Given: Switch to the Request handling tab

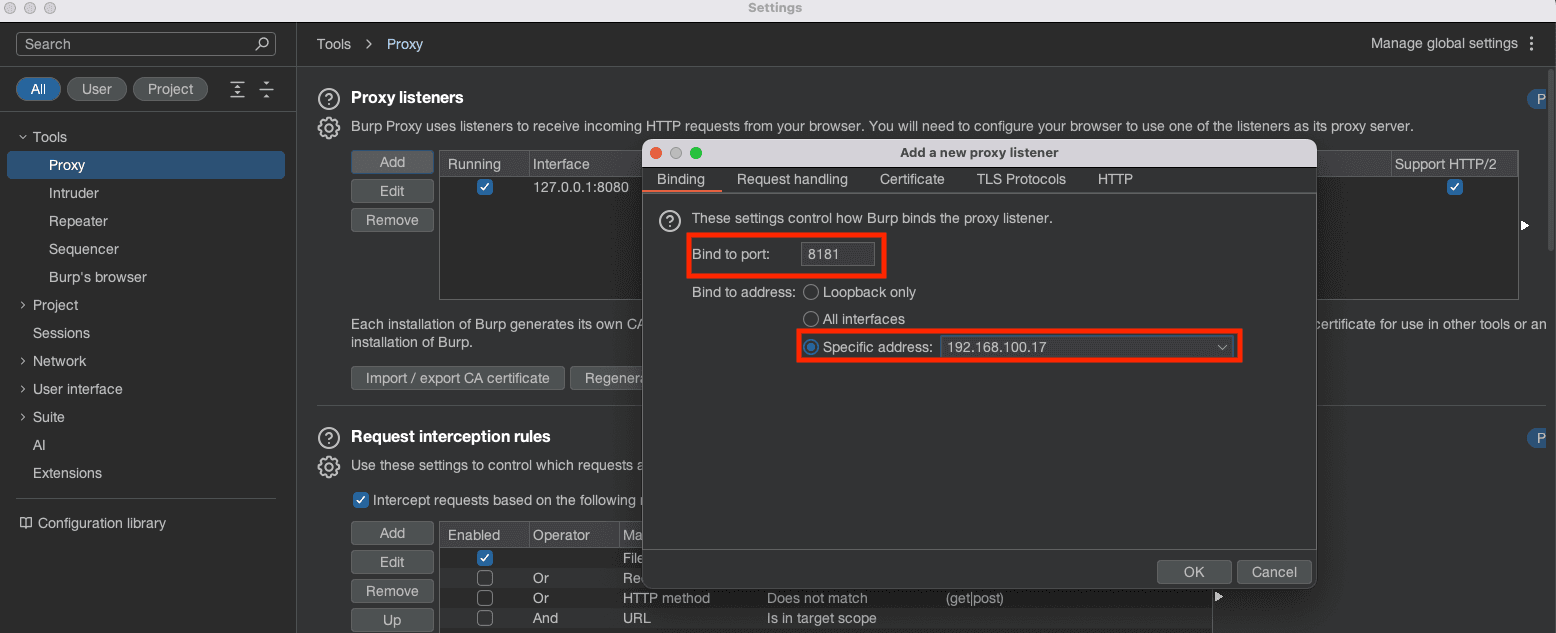Looking at the screenshot, I should coord(792,180).
